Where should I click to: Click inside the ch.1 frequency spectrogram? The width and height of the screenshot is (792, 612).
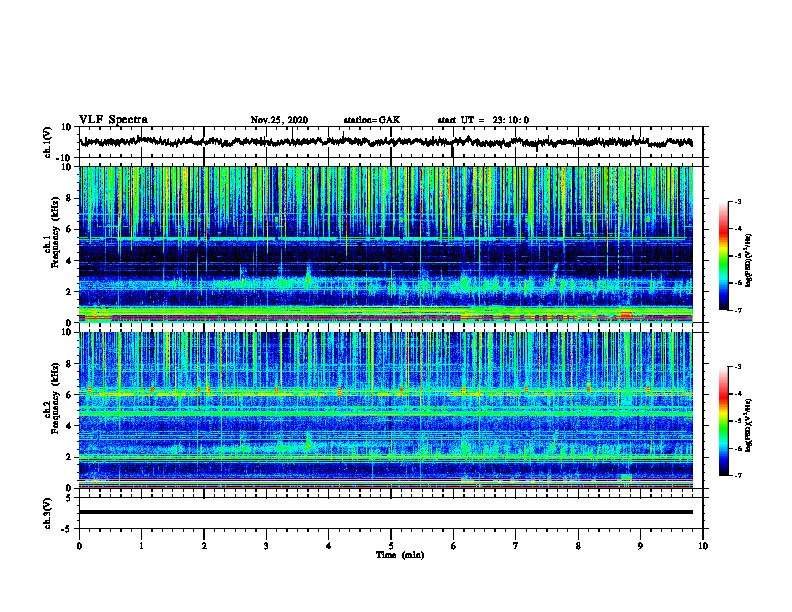click(x=386, y=244)
